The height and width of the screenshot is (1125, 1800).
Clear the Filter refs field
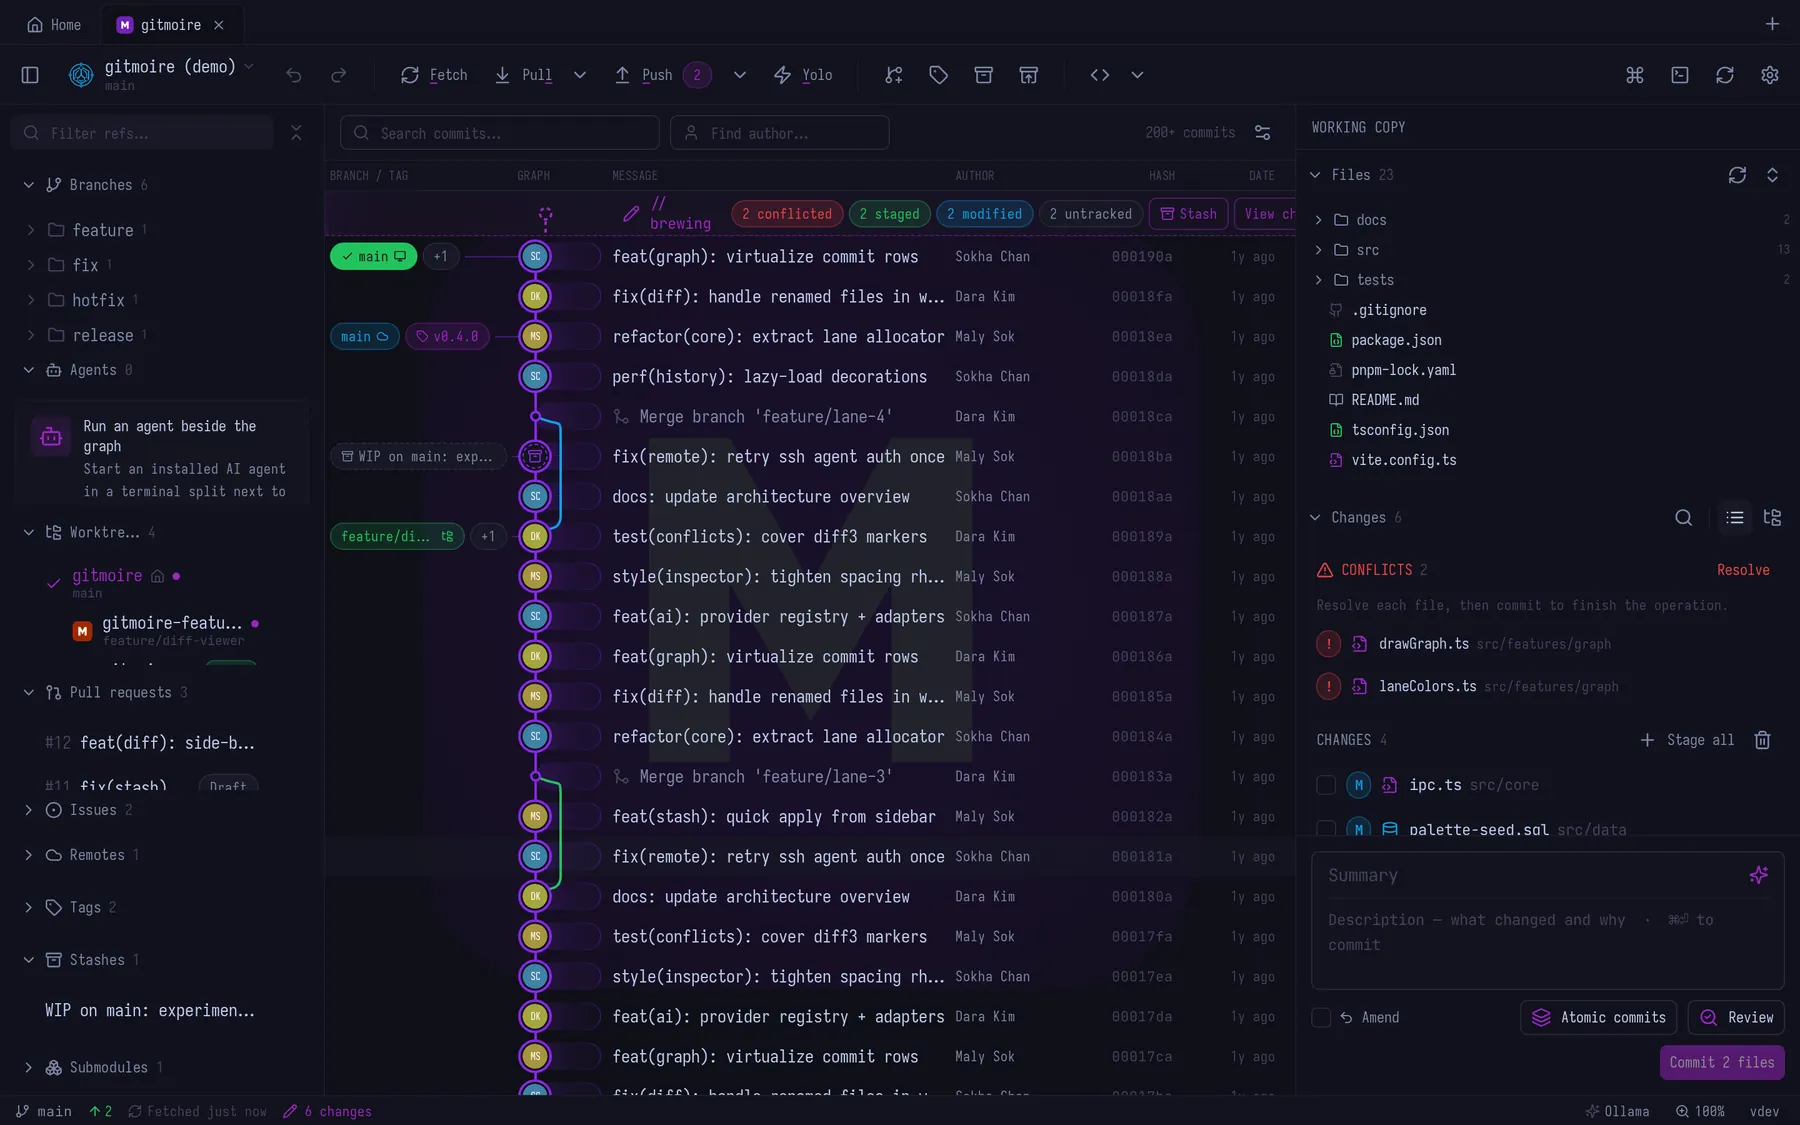(x=296, y=133)
